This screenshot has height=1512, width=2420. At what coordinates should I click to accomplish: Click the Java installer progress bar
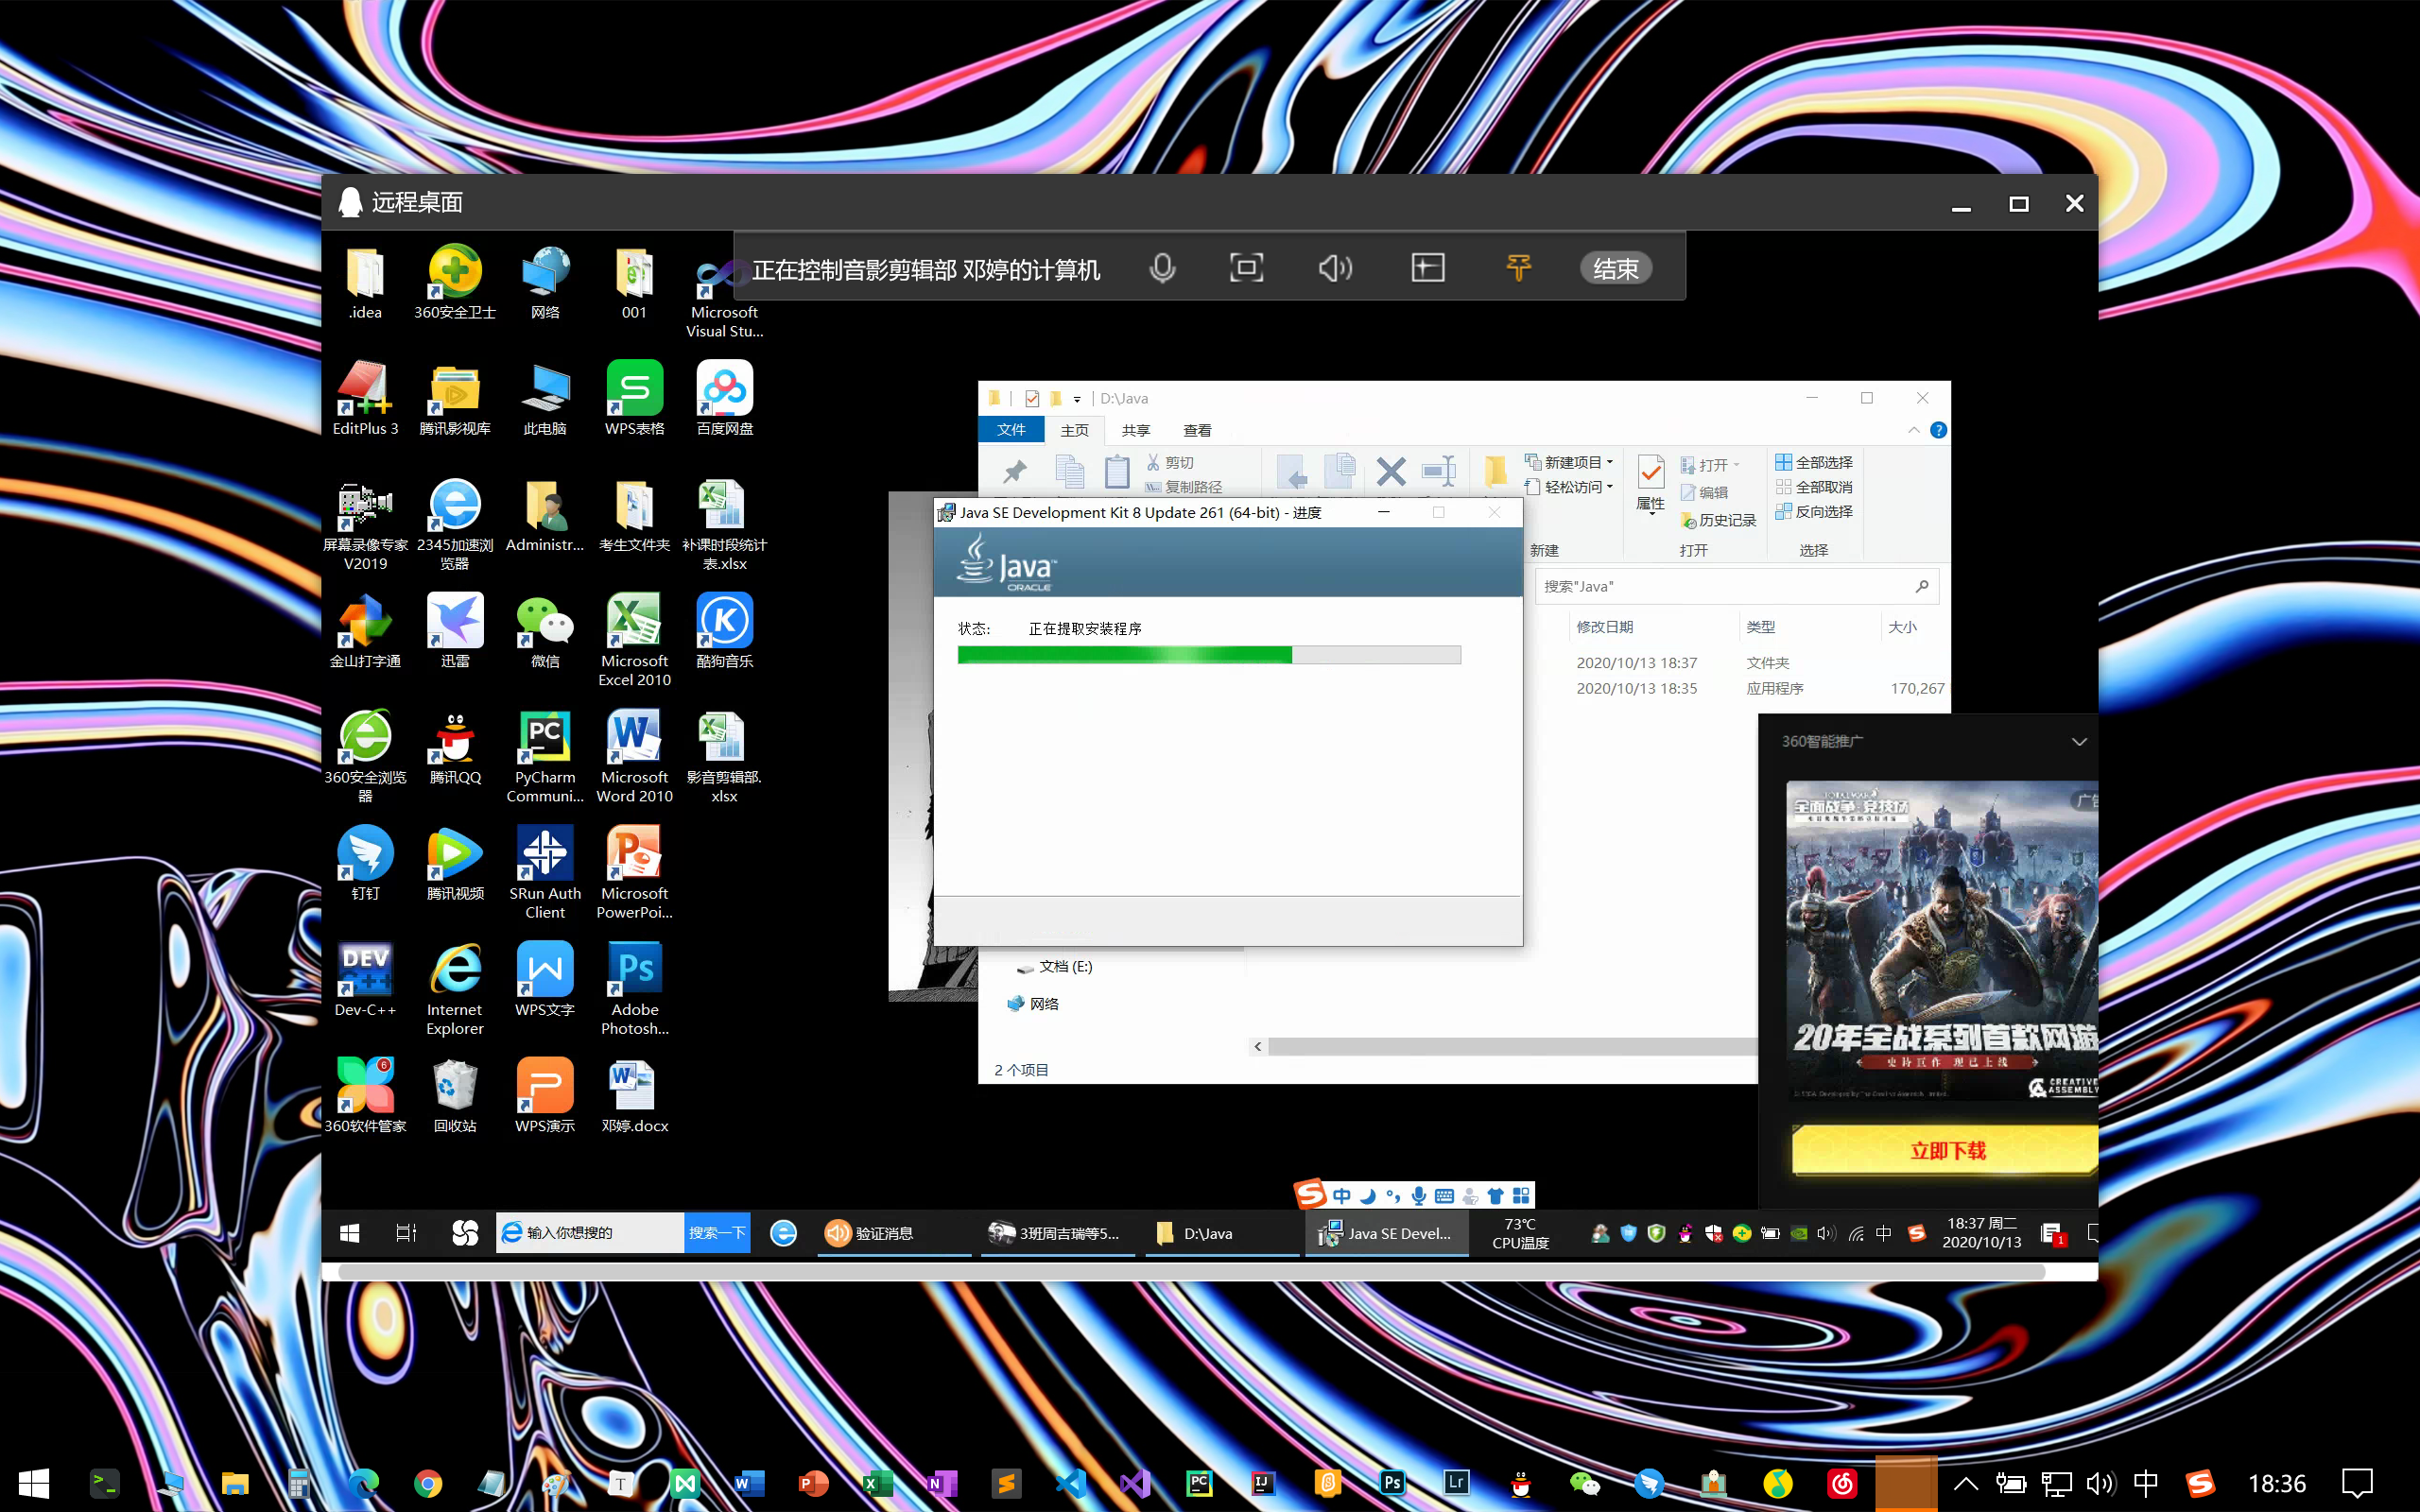[x=1208, y=655]
